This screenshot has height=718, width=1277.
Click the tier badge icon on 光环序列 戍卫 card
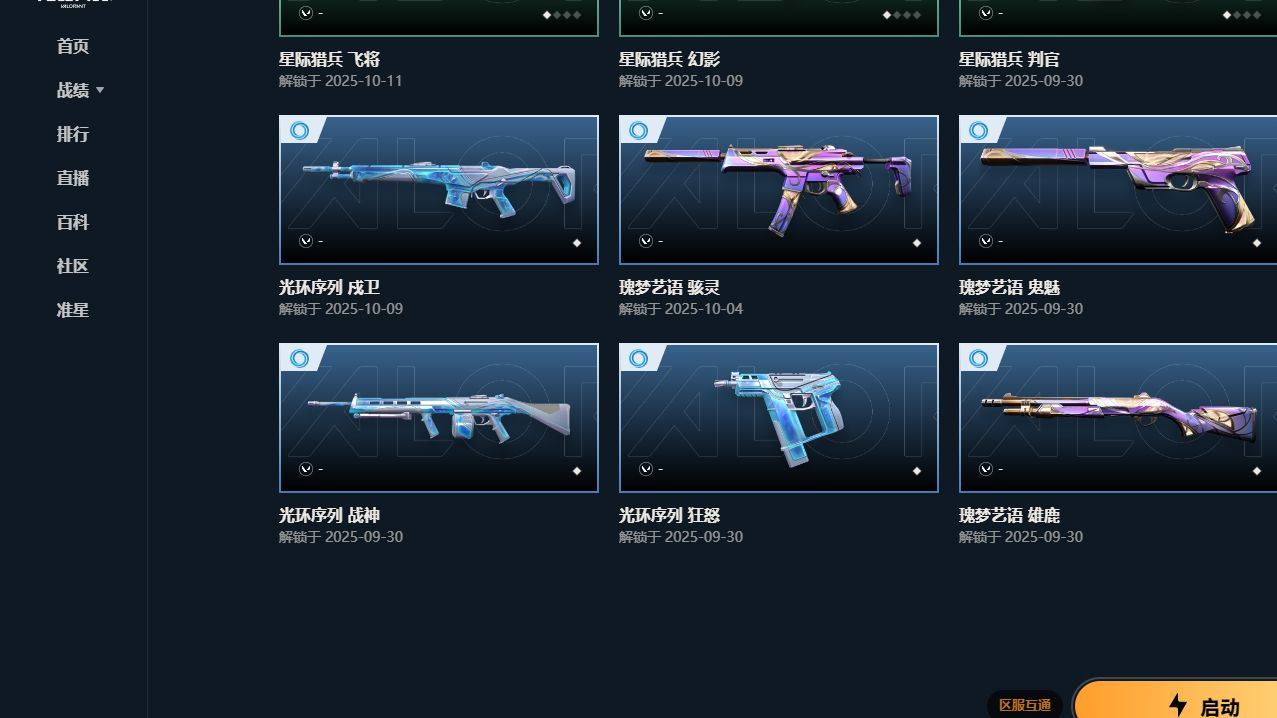[299, 130]
